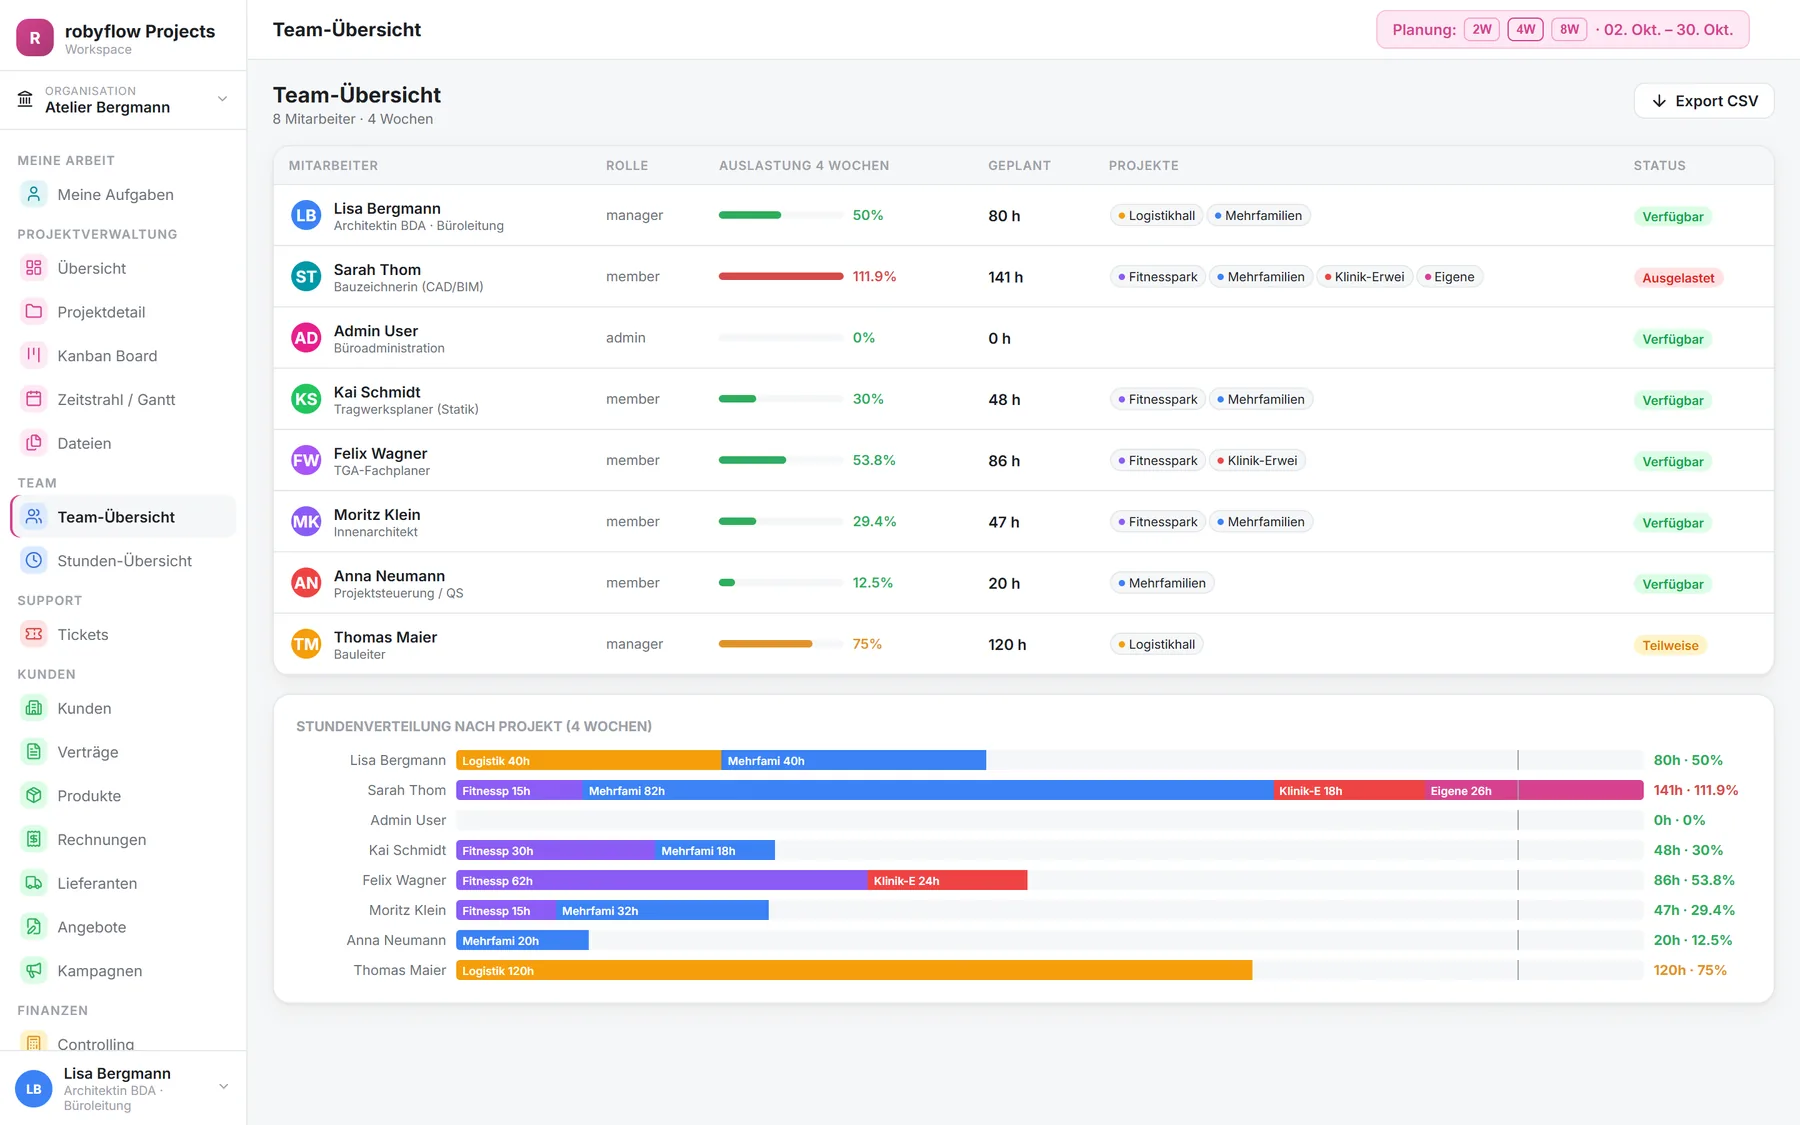Open user menu chevron for Lisa Bergmann

tap(223, 1087)
